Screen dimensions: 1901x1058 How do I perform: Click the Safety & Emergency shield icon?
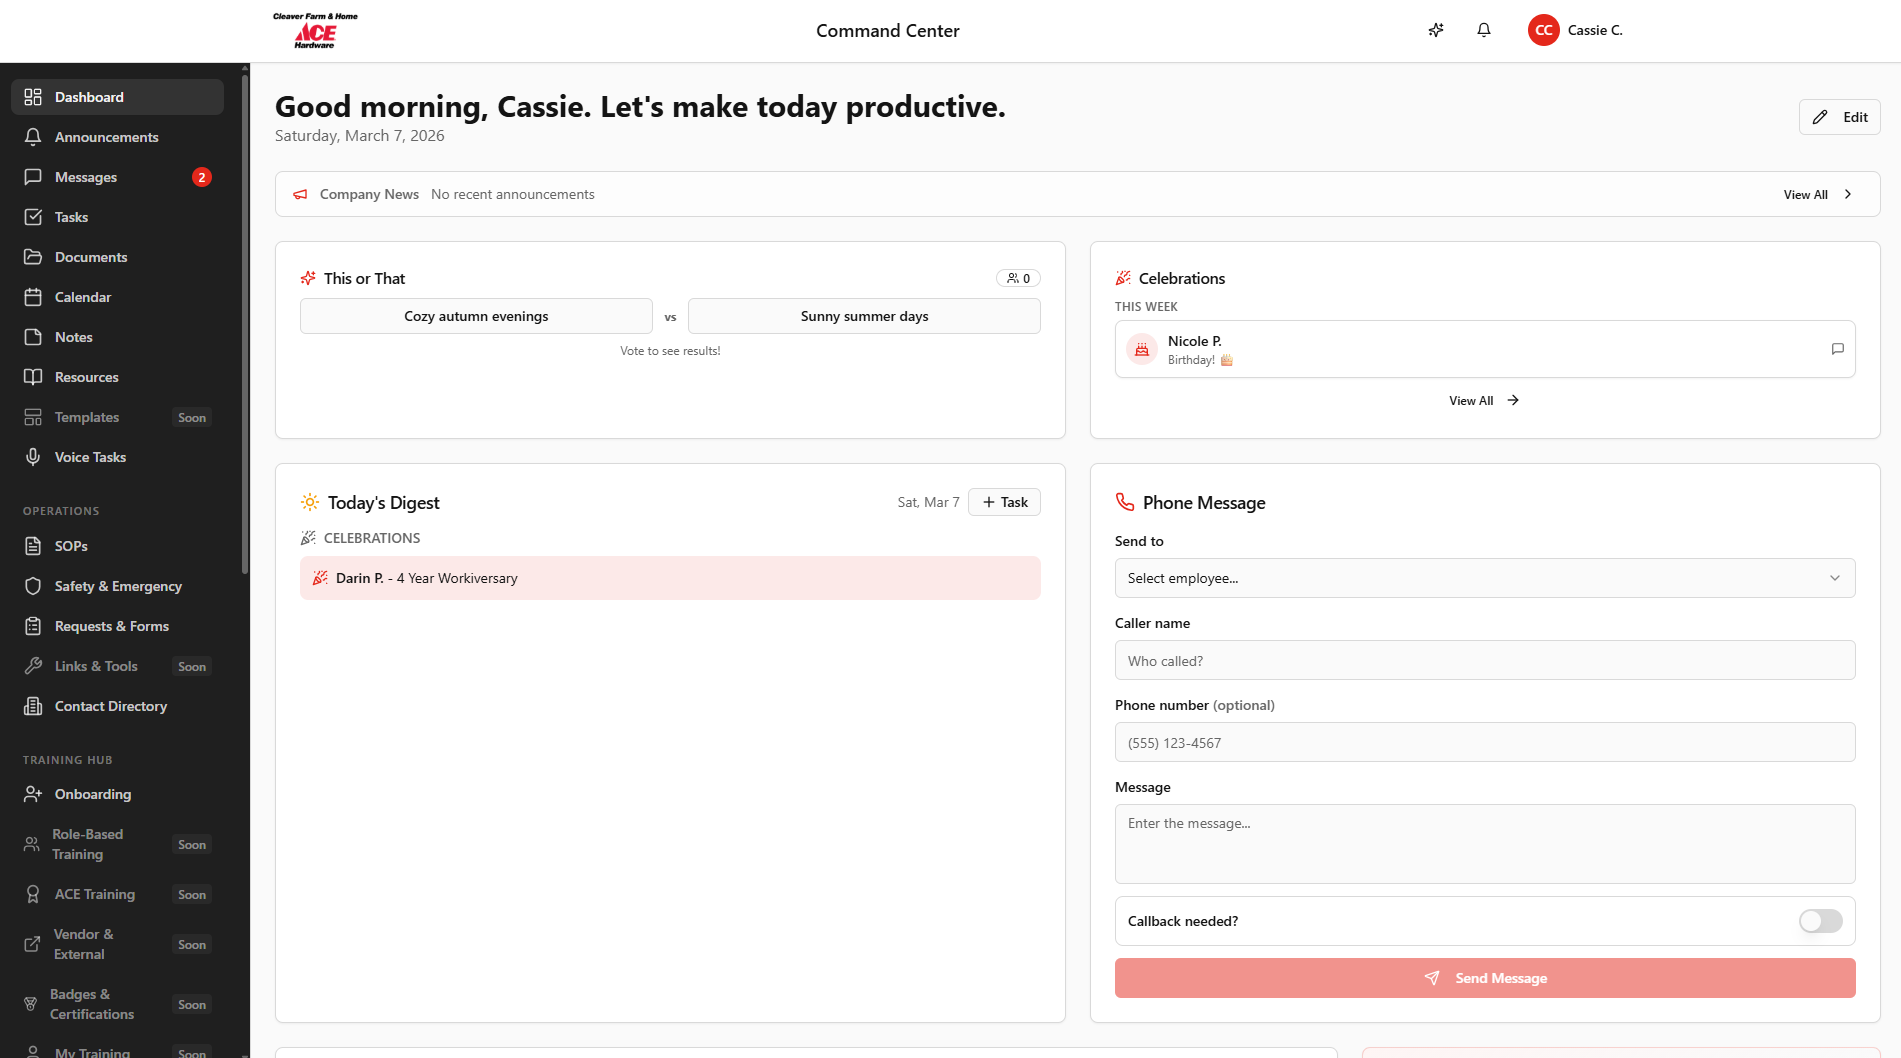(33, 586)
